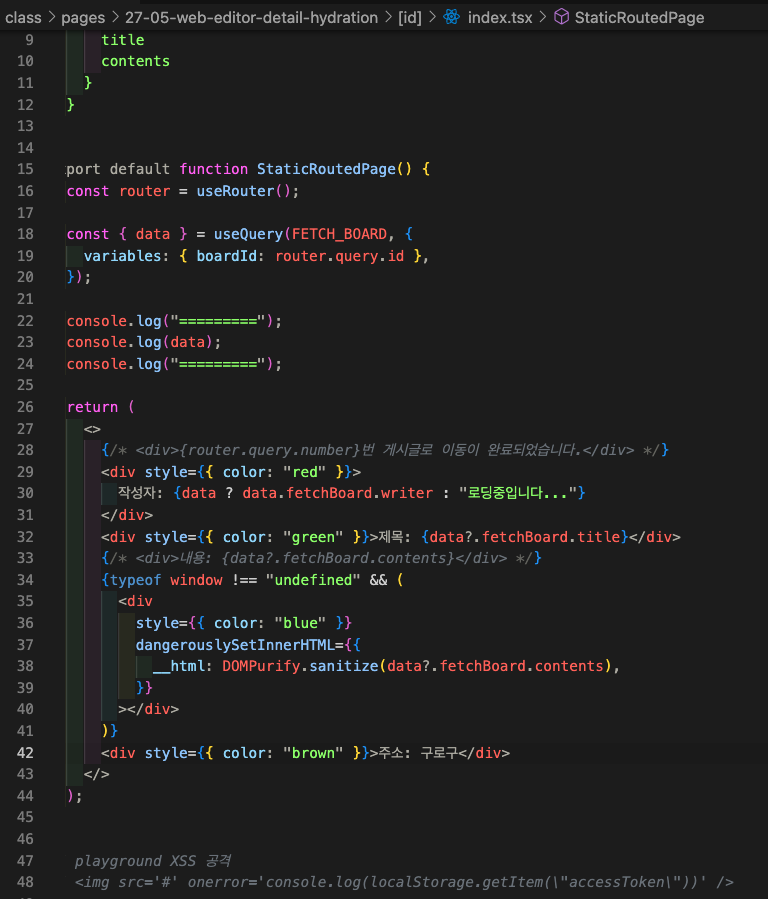The image size is (768, 899).
Task: Click 'dangerouslySetInnerHTML' attribute
Action: (x=235, y=645)
